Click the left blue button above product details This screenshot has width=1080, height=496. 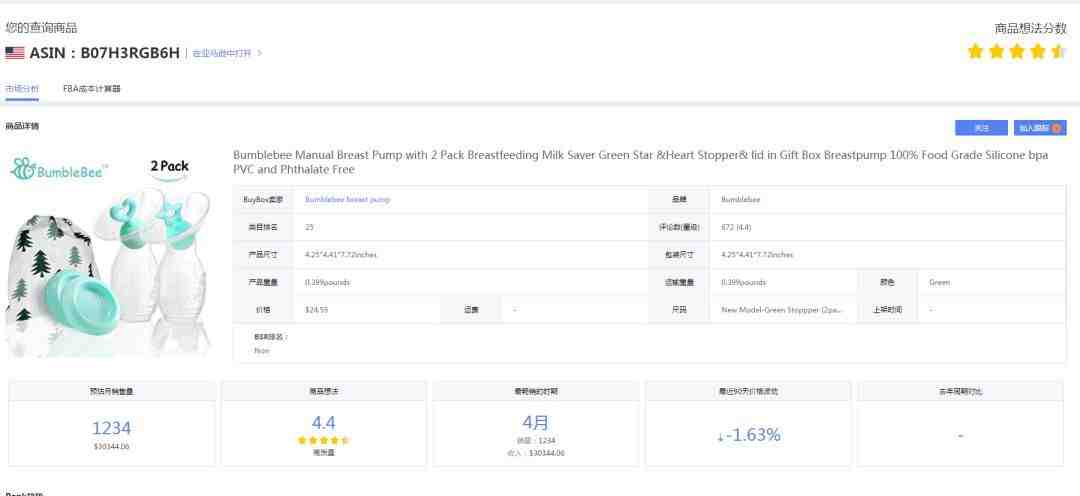[x=981, y=128]
